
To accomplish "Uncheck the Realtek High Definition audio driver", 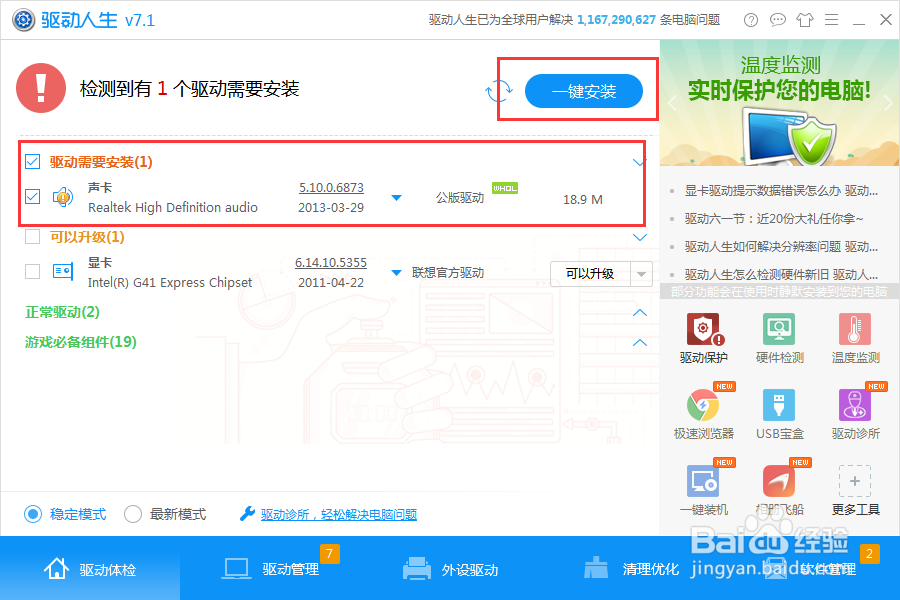I will (x=32, y=194).
